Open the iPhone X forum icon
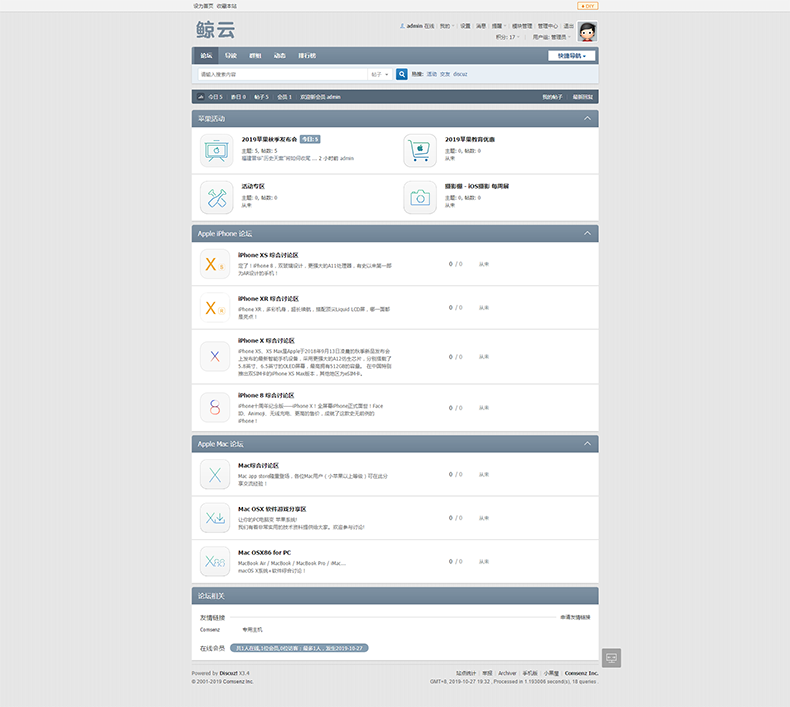The height and width of the screenshot is (707, 790). click(x=215, y=356)
